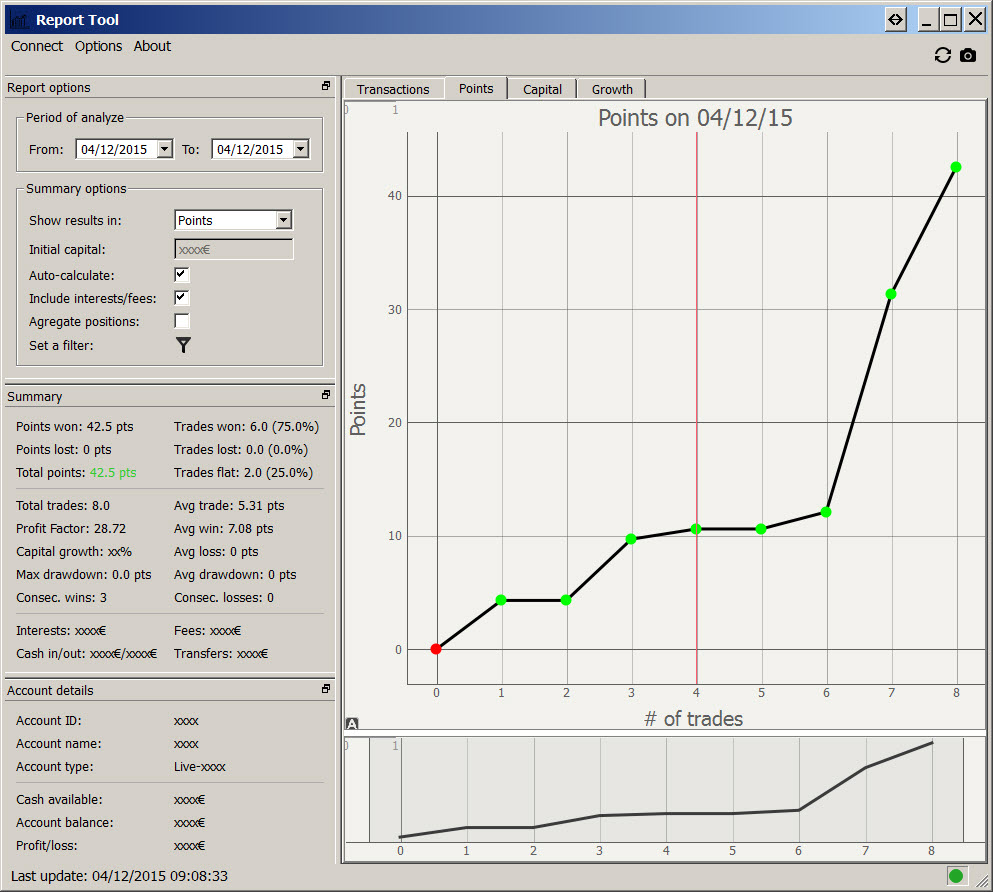Screen dimensions: 993x892
Task: Click the Max drawdown: 0.0 pts text
Action: [x=84, y=575]
